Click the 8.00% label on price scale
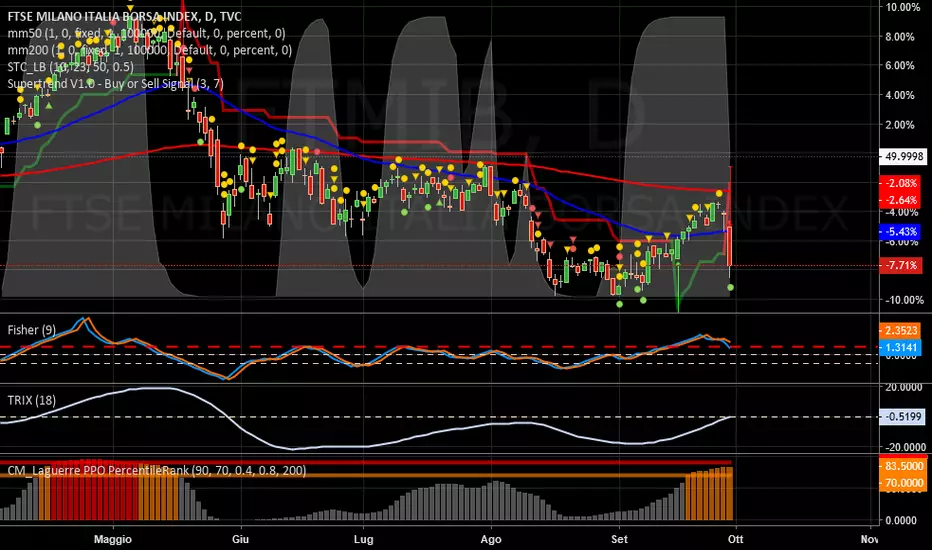This screenshot has width=932, height=550. tap(900, 37)
